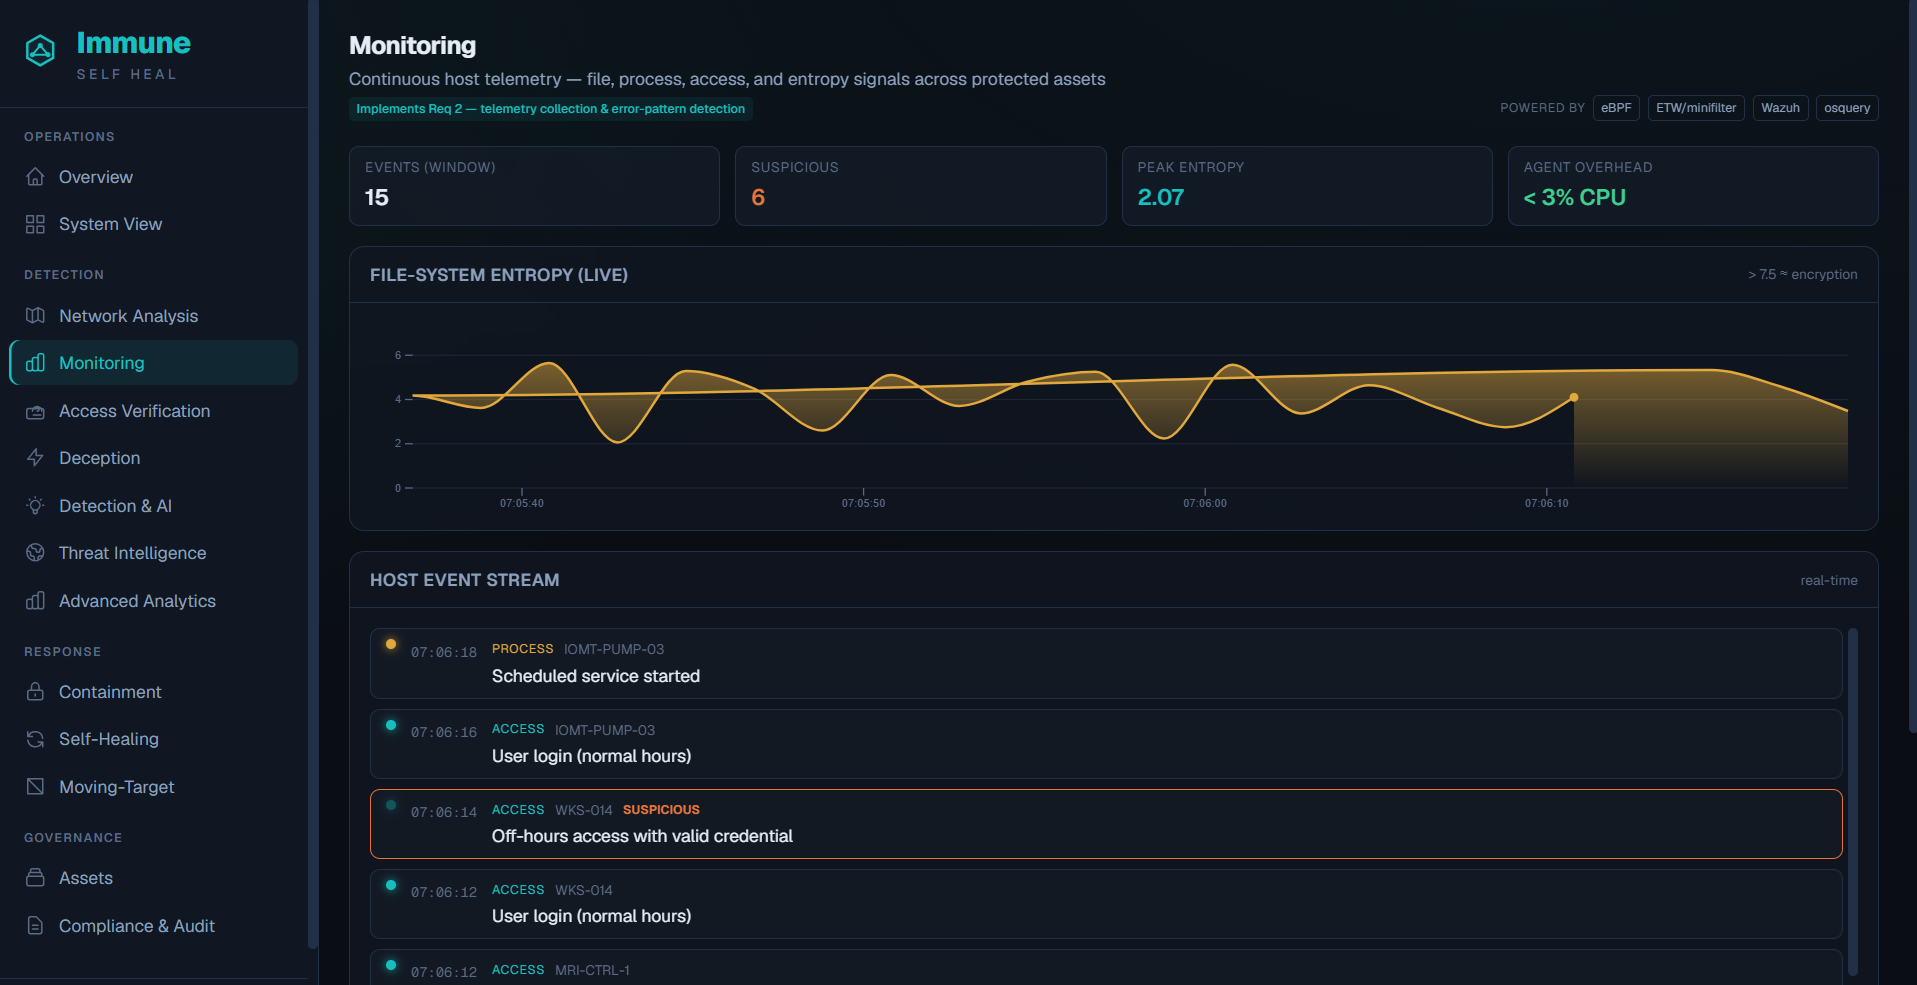Click the real-time label in event stream
1917x985 pixels.
1829,580
